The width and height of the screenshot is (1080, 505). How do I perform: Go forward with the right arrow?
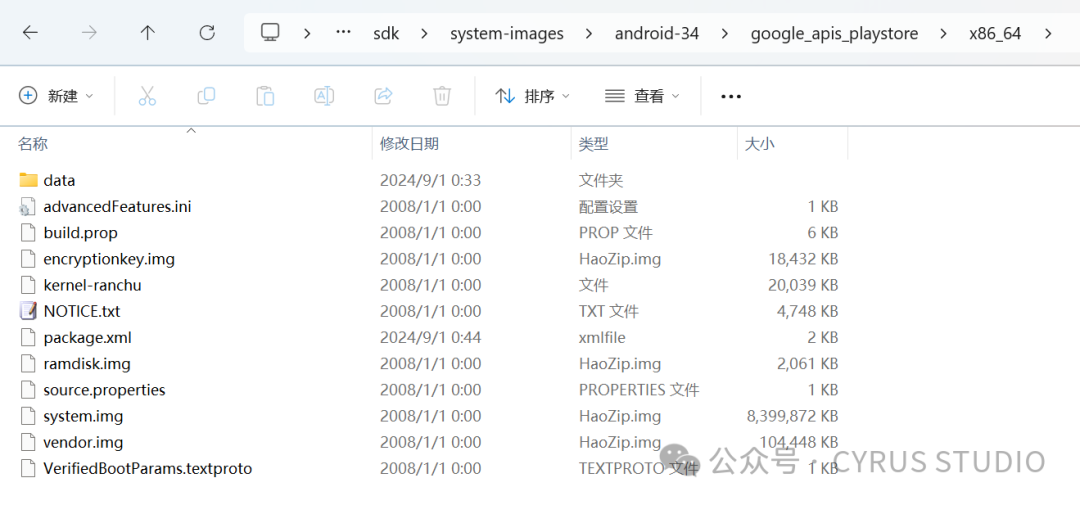click(89, 32)
